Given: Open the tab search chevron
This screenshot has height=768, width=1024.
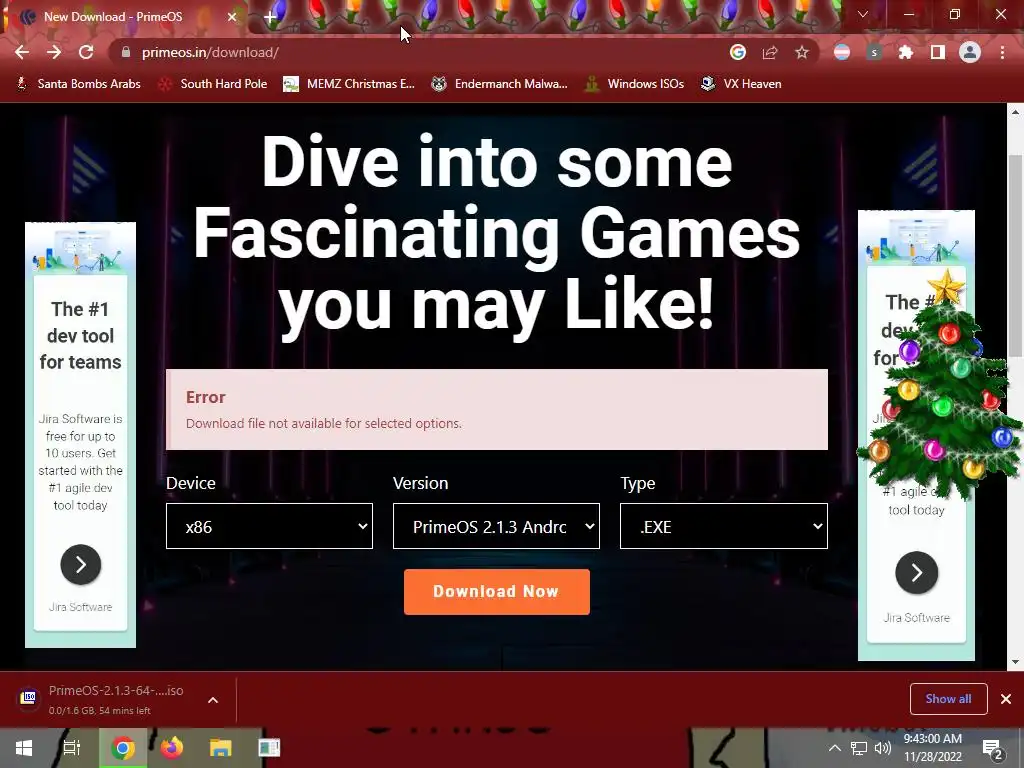Looking at the screenshot, I should point(863,14).
